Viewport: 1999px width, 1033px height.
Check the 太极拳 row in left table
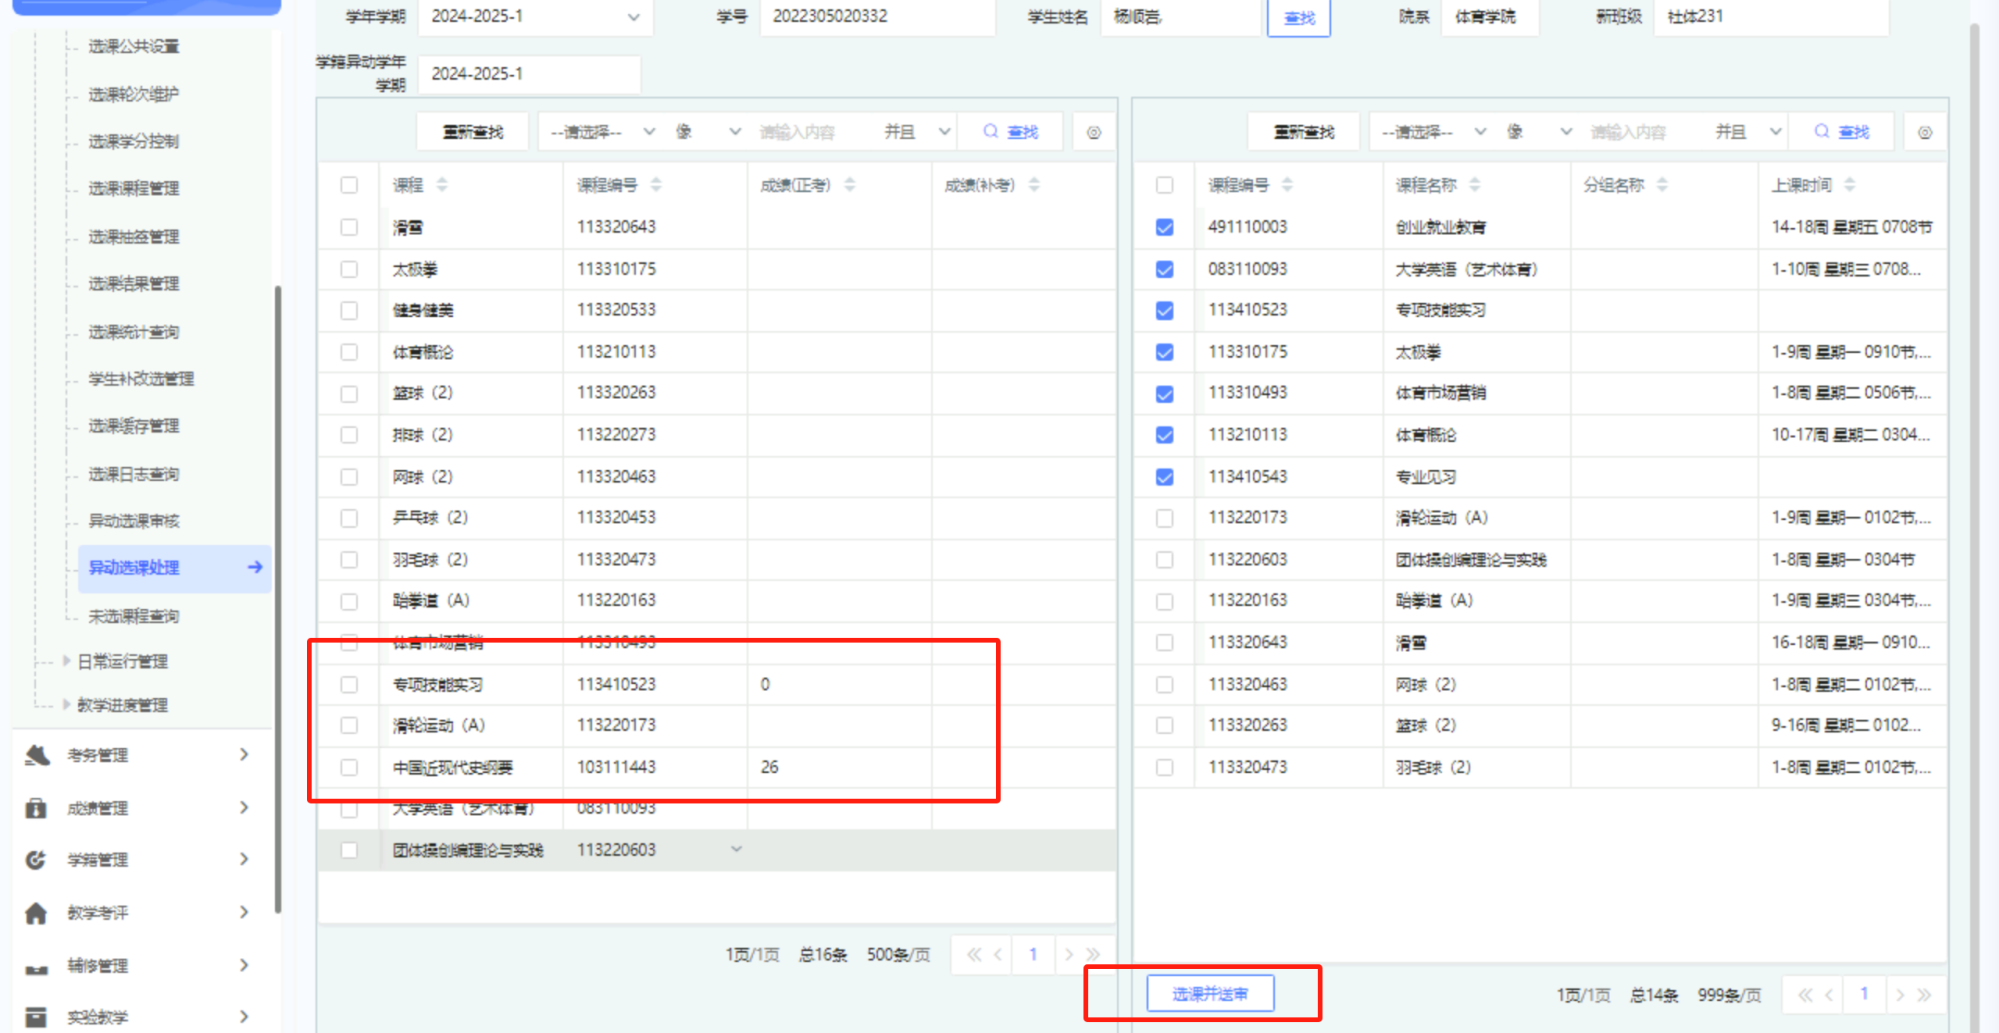(x=349, y=269)
